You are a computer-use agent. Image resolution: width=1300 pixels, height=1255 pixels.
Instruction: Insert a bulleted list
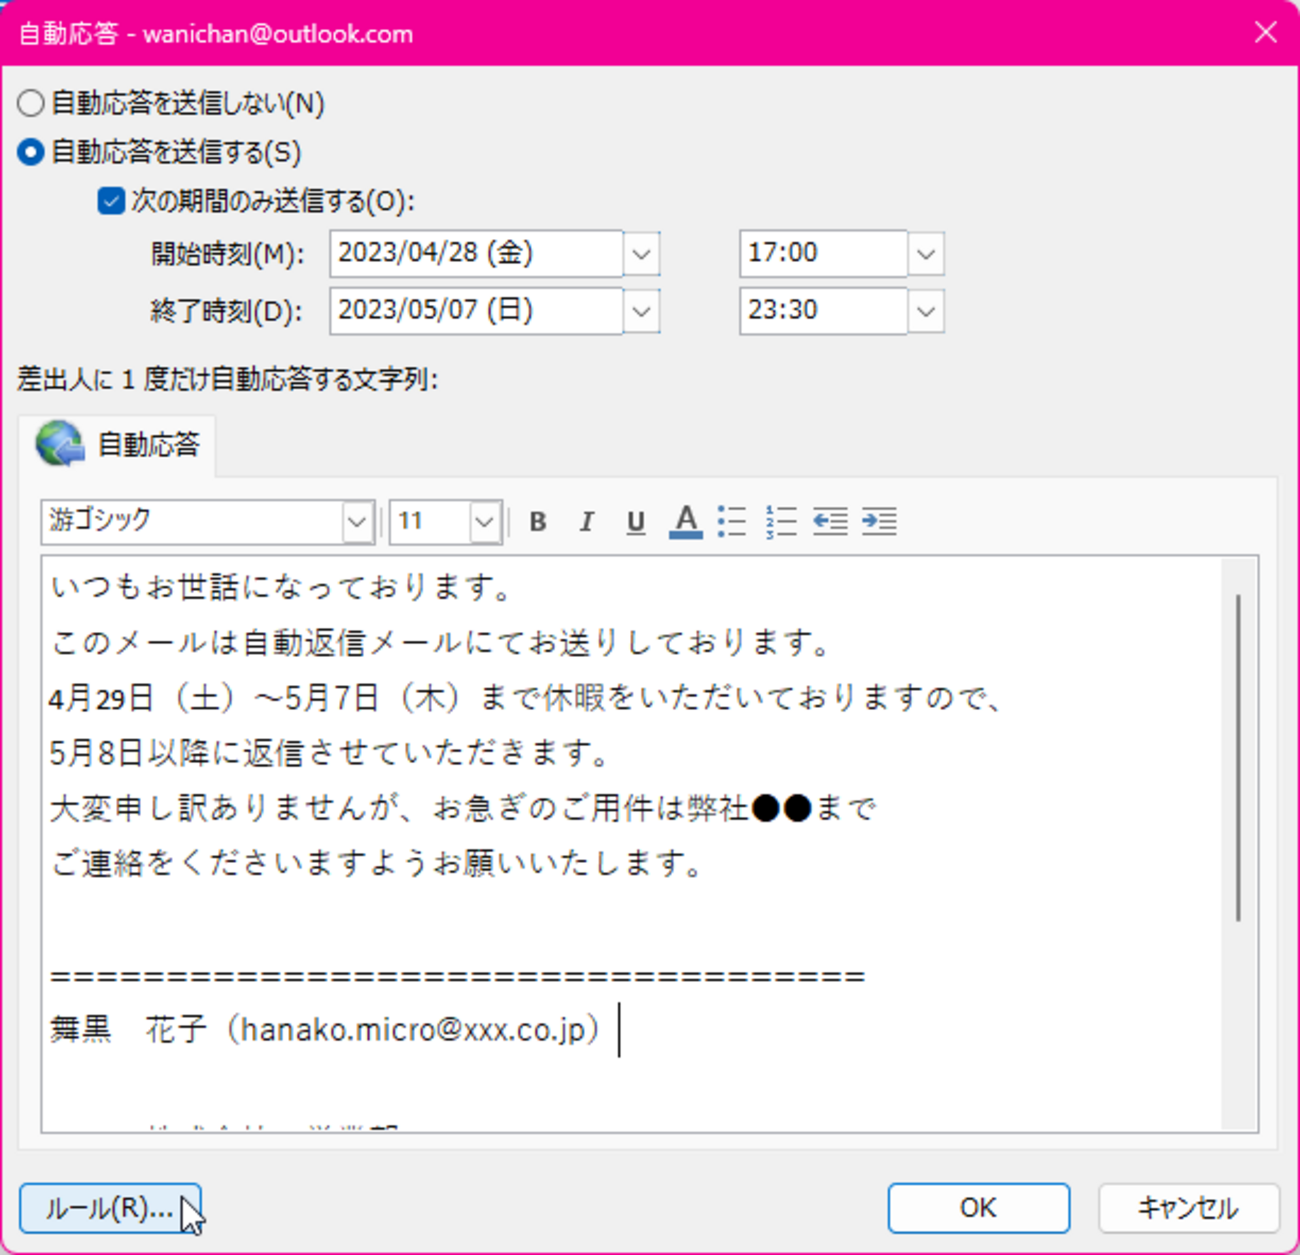click(x=733, y=521)
